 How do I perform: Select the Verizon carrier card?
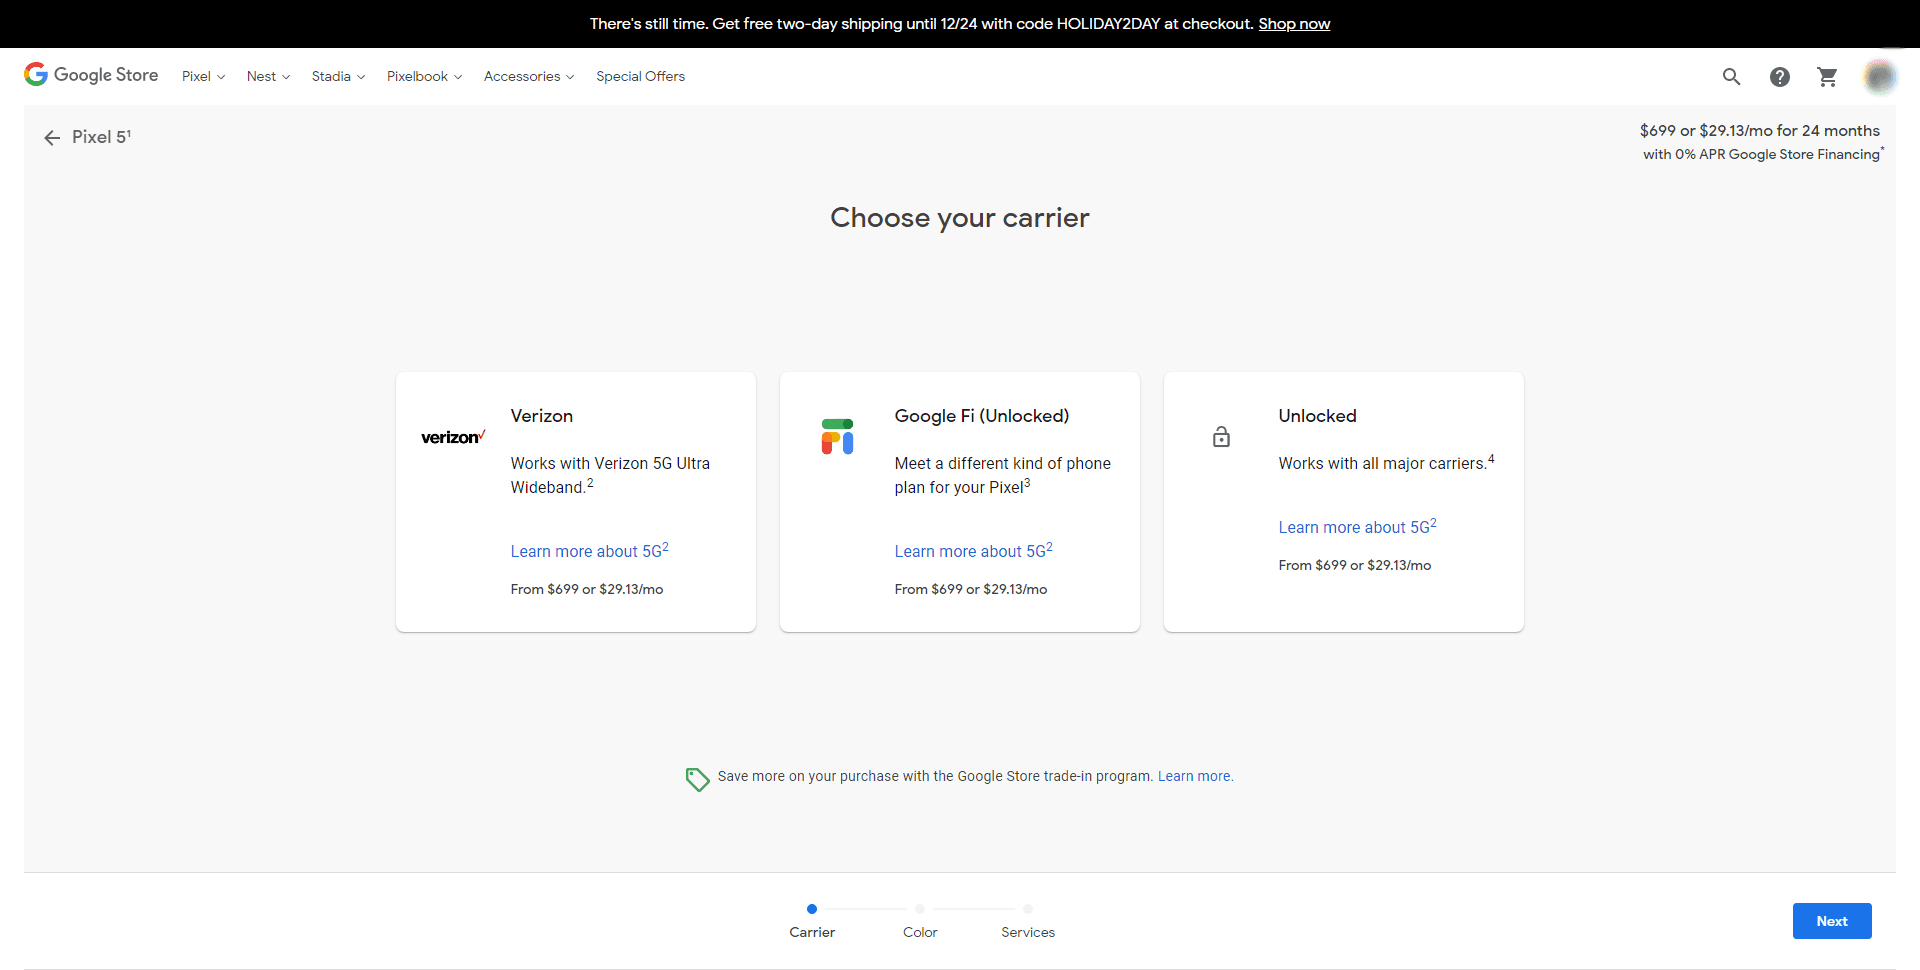pos(576,502)
